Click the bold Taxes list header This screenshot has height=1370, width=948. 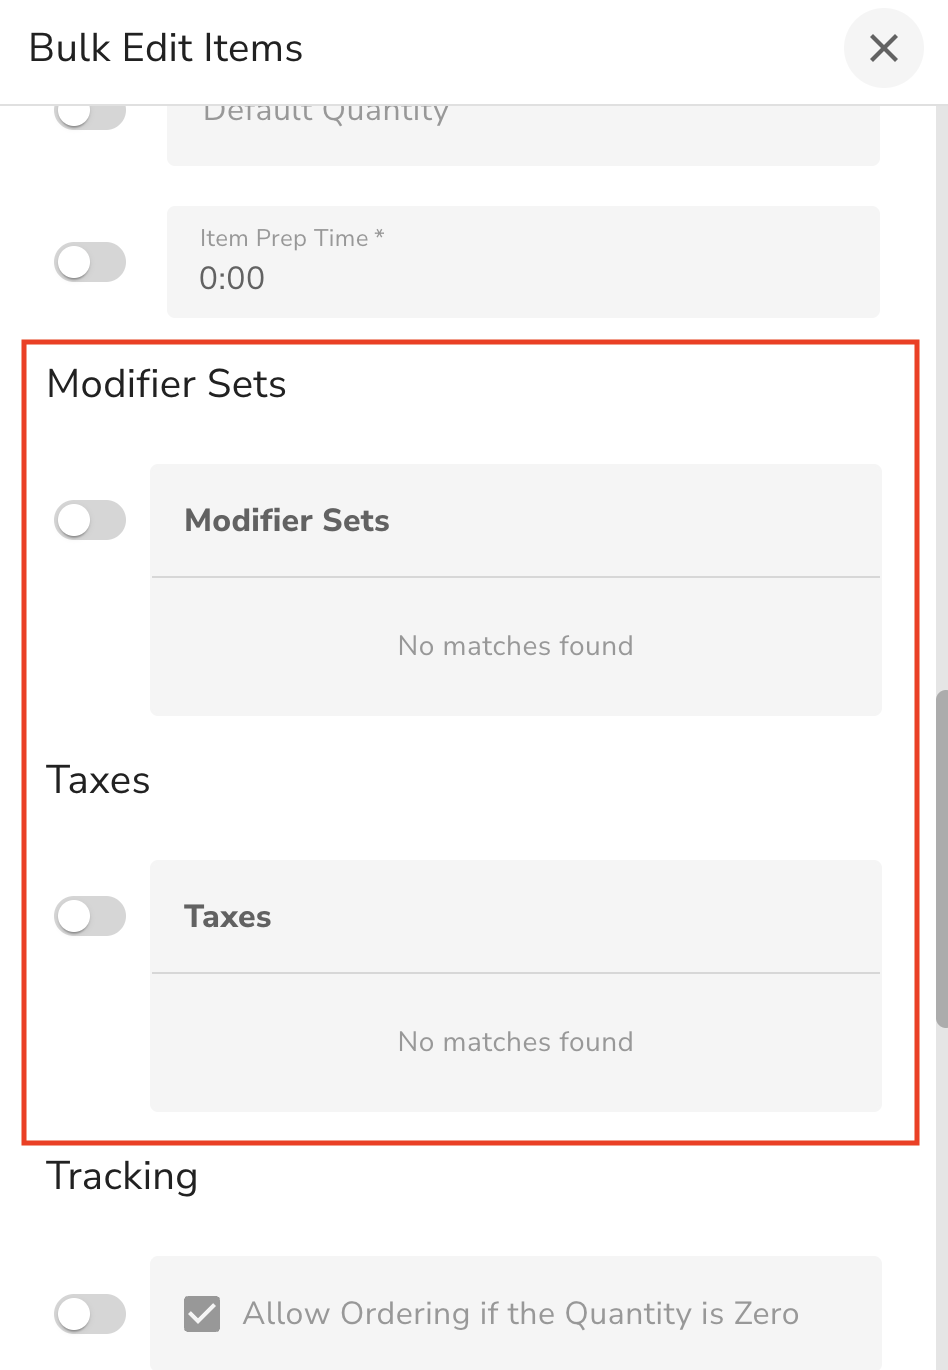tap(228, 917)
